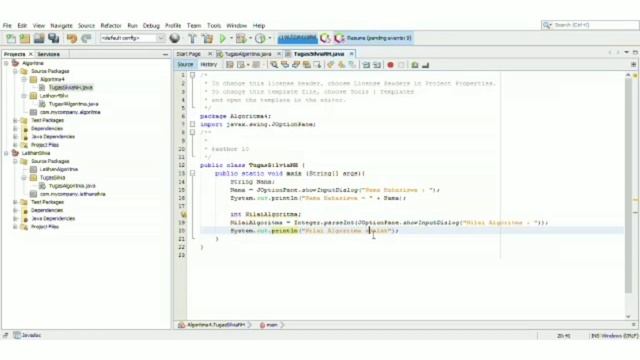Switch to the Services panel tab
Image resolution: width=640 pixels, height=360 pixels.
48,54
